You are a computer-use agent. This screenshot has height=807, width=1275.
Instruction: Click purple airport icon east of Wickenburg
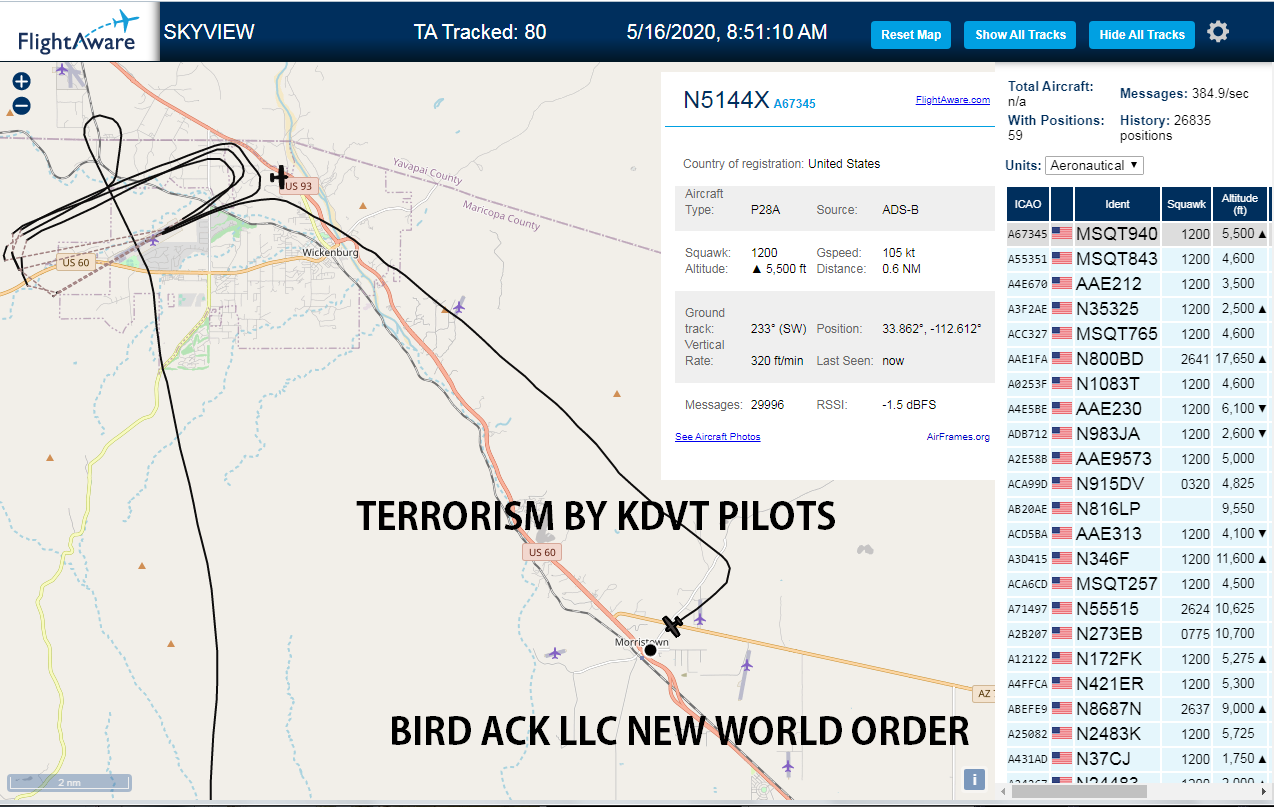point(458,306)
